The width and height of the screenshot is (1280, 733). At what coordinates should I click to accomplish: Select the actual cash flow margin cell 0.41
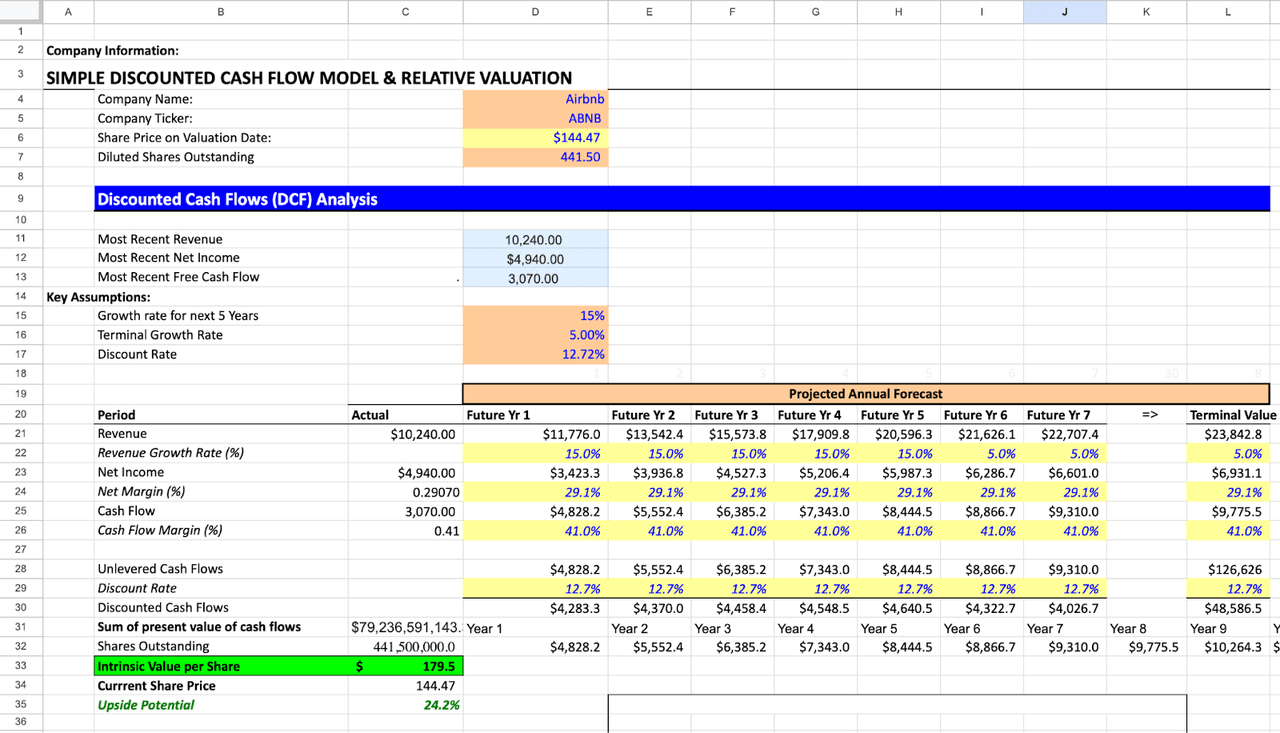click(x=405, y=531)
